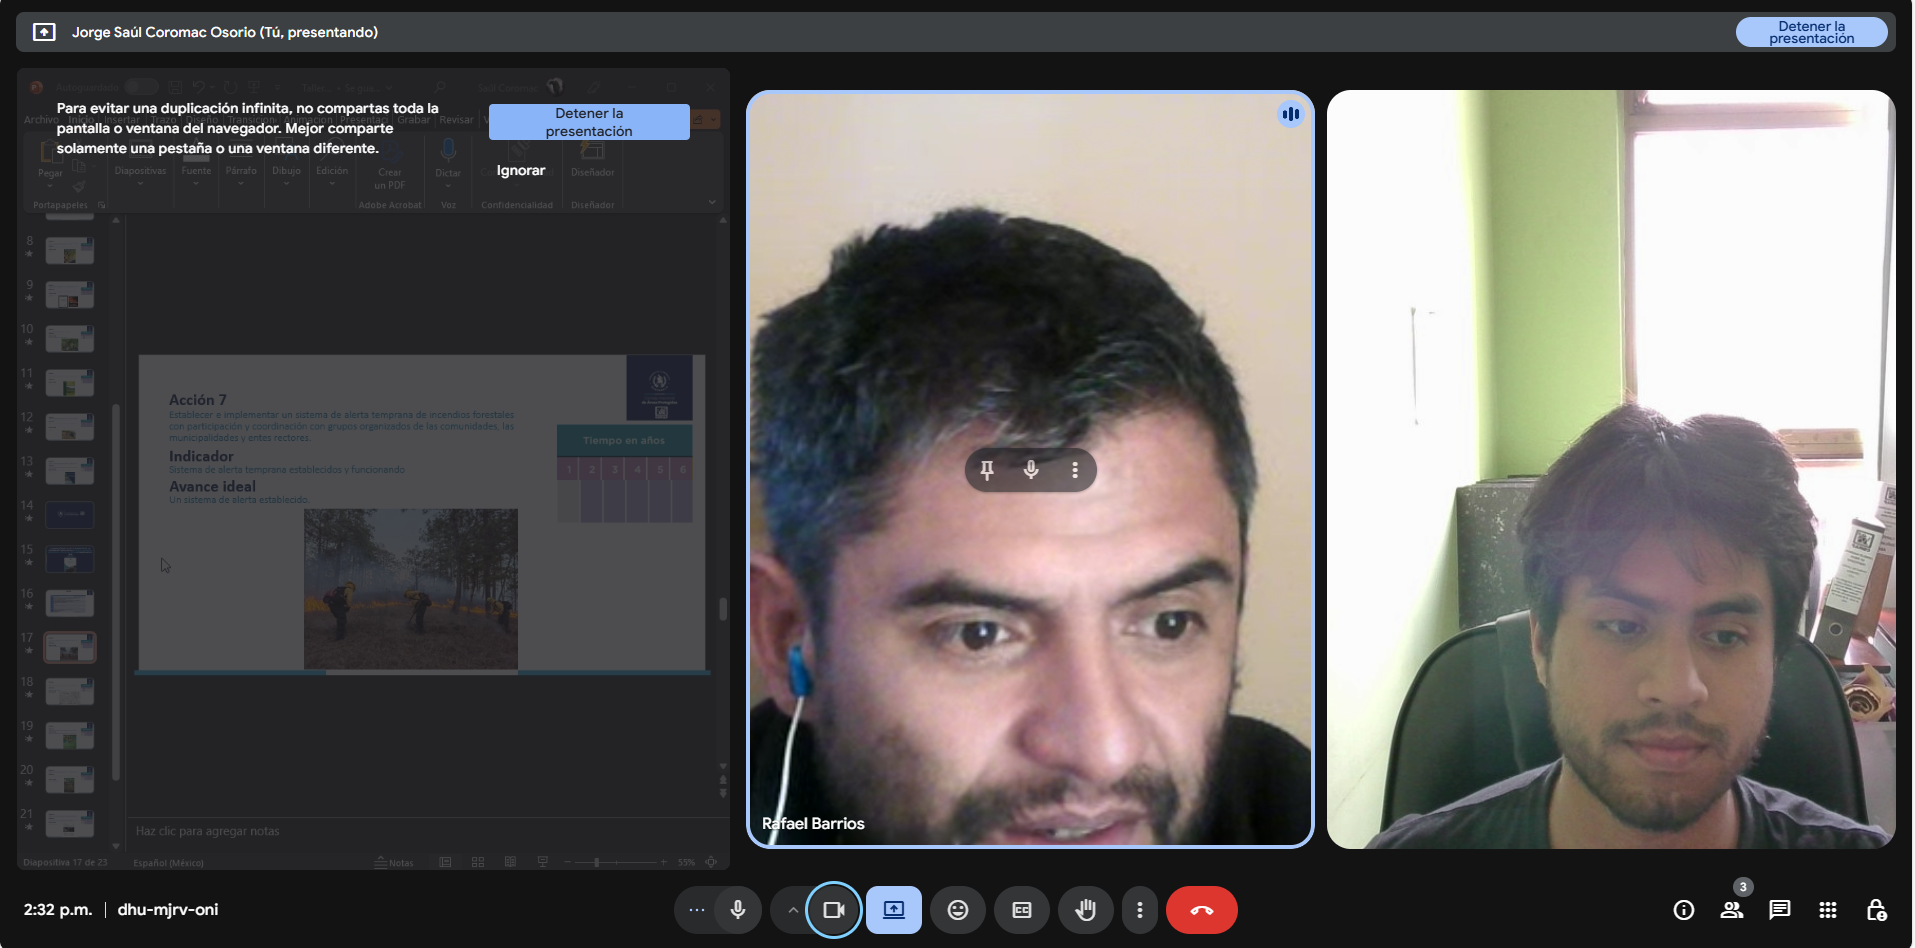The width and height of the screenshot is (1915, 948).
Task: Open meeting details info
Action: [x=1684, y=910]
